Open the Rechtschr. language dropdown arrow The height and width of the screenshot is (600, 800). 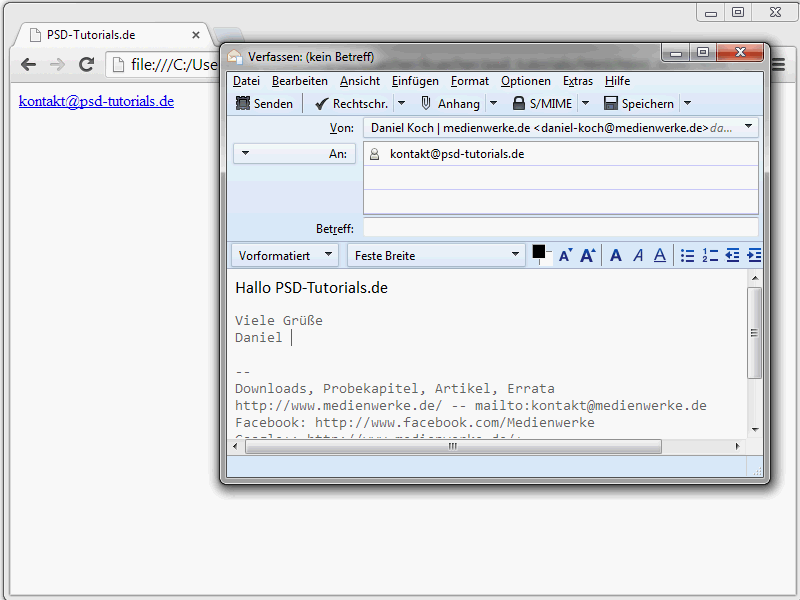[x=402, y=104]
